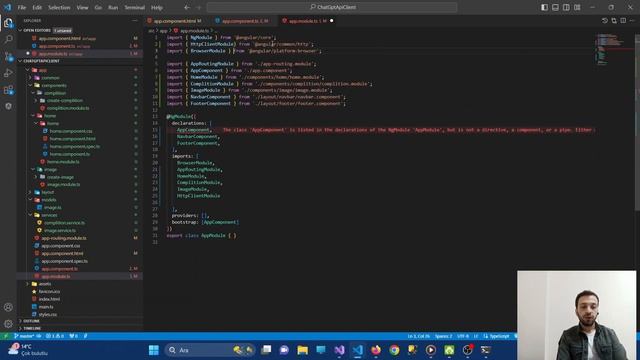The height and width of the screenshot is (360, 640).
Task: Switch to the app.component.ts tab
Action: point(243,20)
